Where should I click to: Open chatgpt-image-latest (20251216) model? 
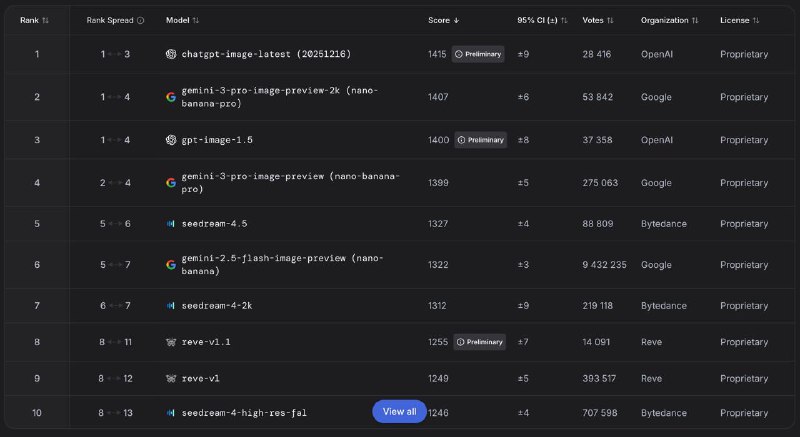click(266, 54)
